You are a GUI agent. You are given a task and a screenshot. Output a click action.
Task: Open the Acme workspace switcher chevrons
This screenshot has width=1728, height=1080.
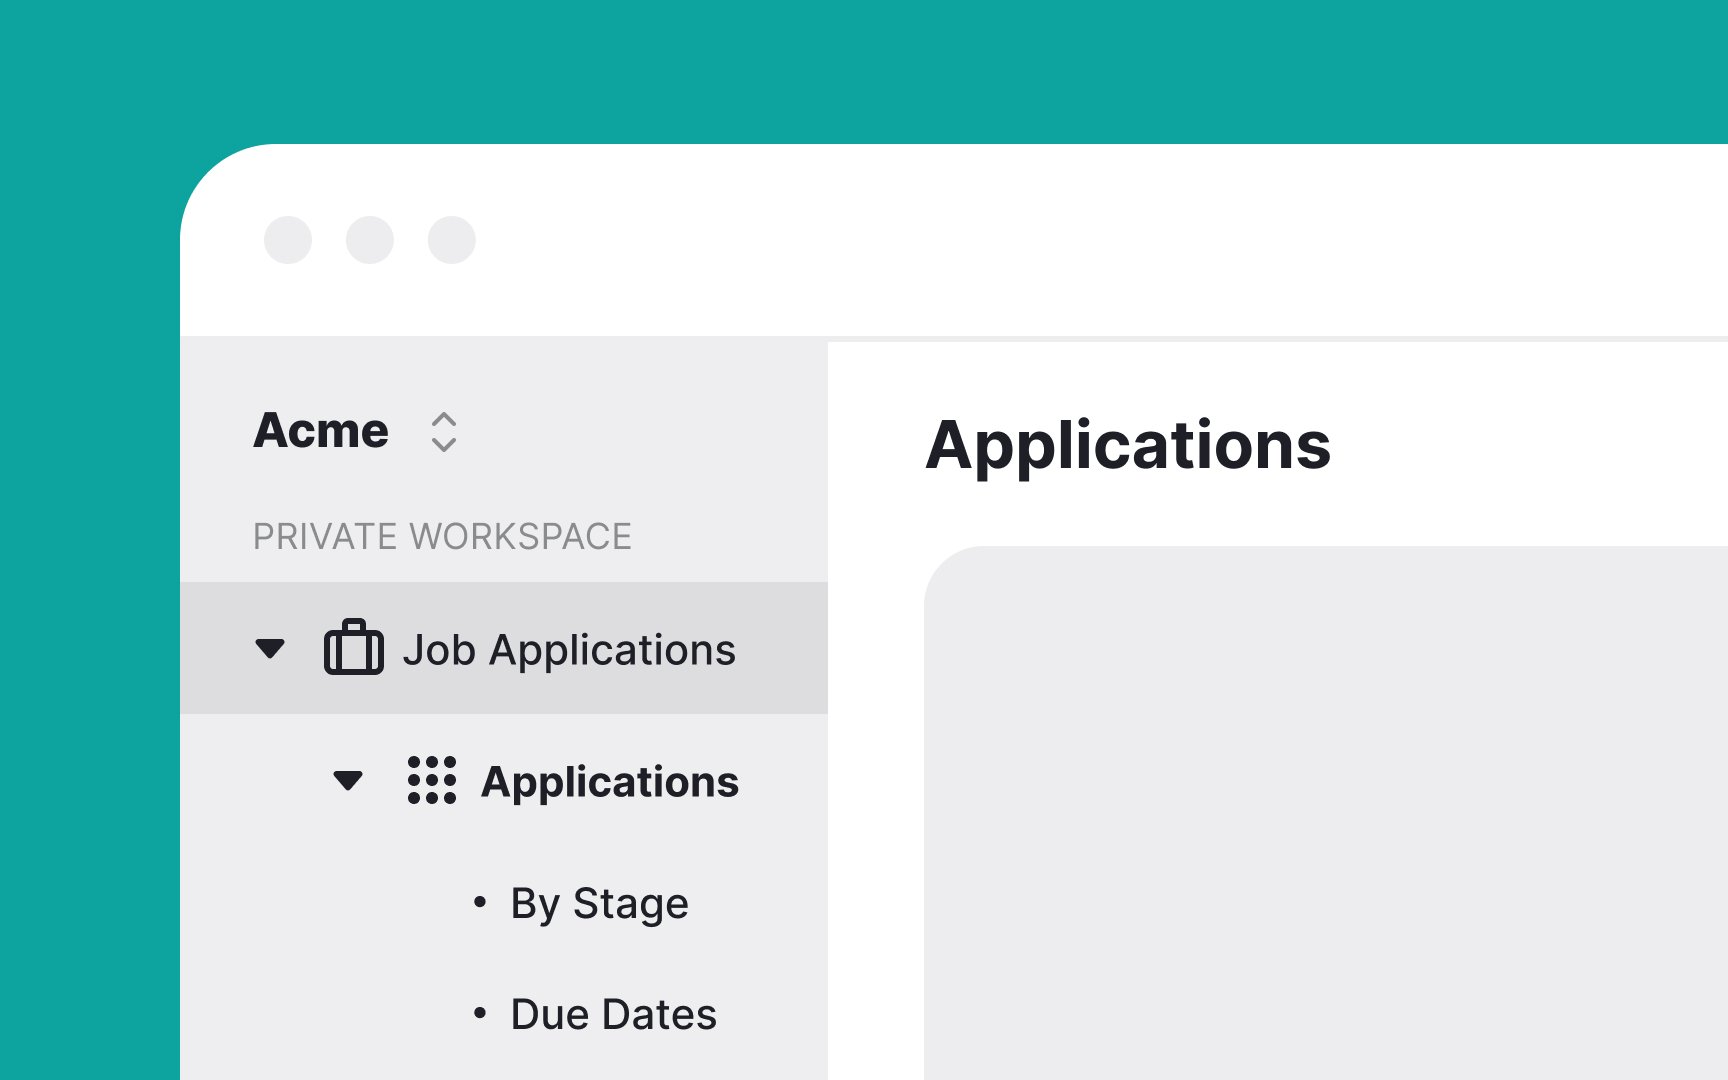coord(444,432)
